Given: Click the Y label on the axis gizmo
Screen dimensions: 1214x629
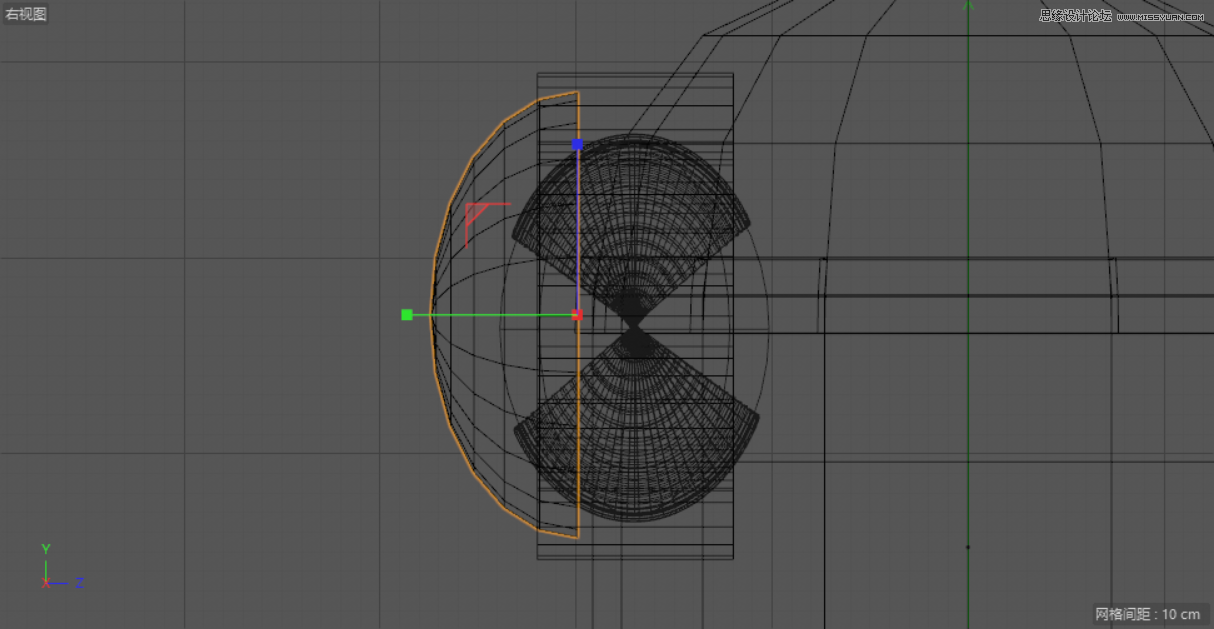Looking at the screenshot, I should coord(44,548).
